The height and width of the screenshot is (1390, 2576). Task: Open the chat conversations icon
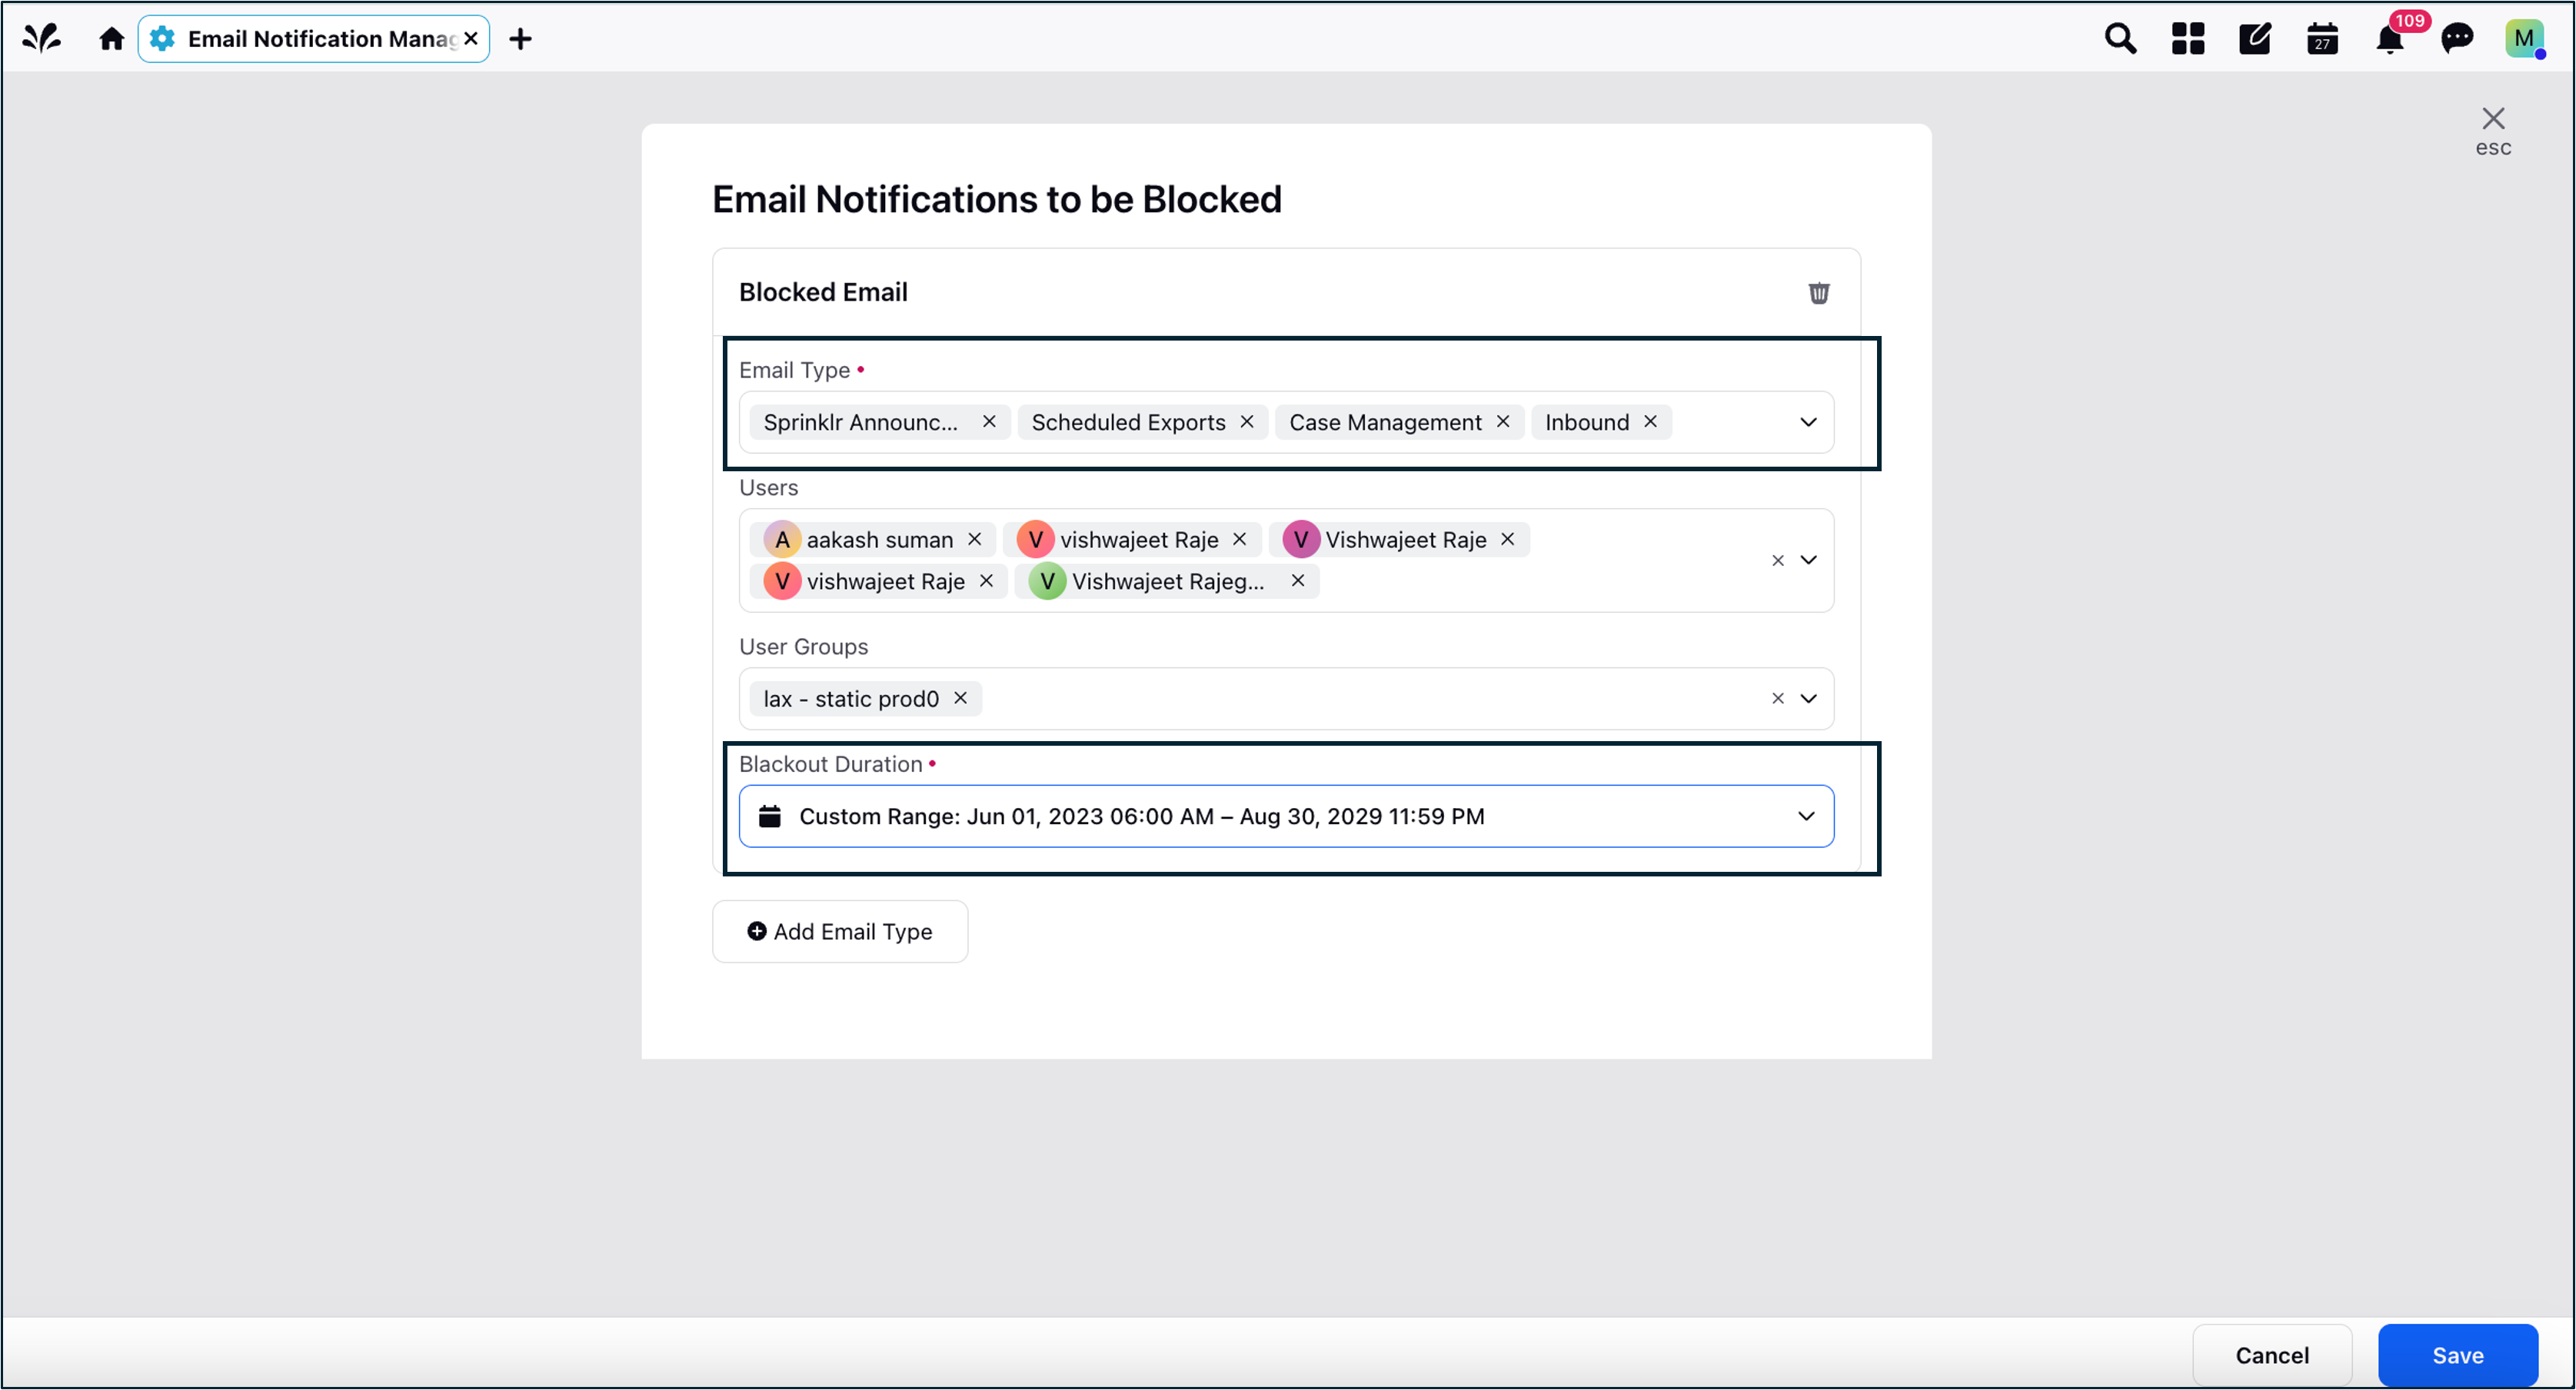click(x=2457, y=39)
